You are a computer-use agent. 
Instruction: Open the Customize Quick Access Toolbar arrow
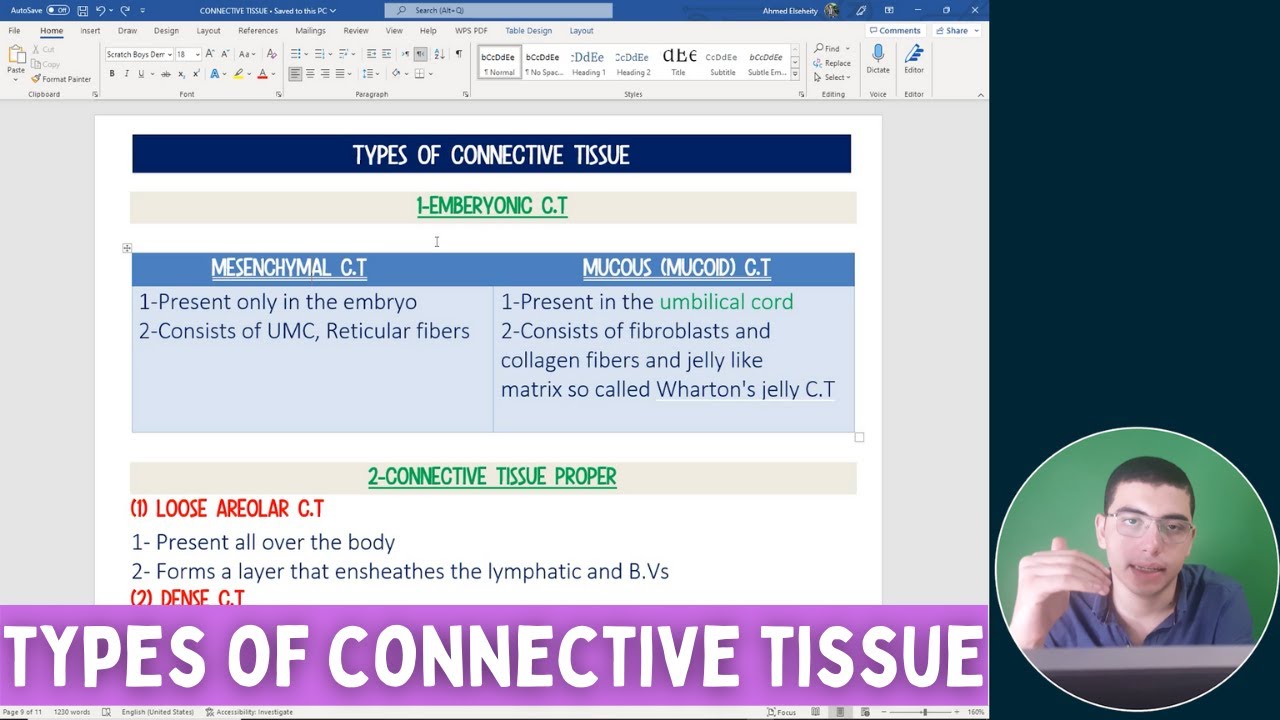143,10
